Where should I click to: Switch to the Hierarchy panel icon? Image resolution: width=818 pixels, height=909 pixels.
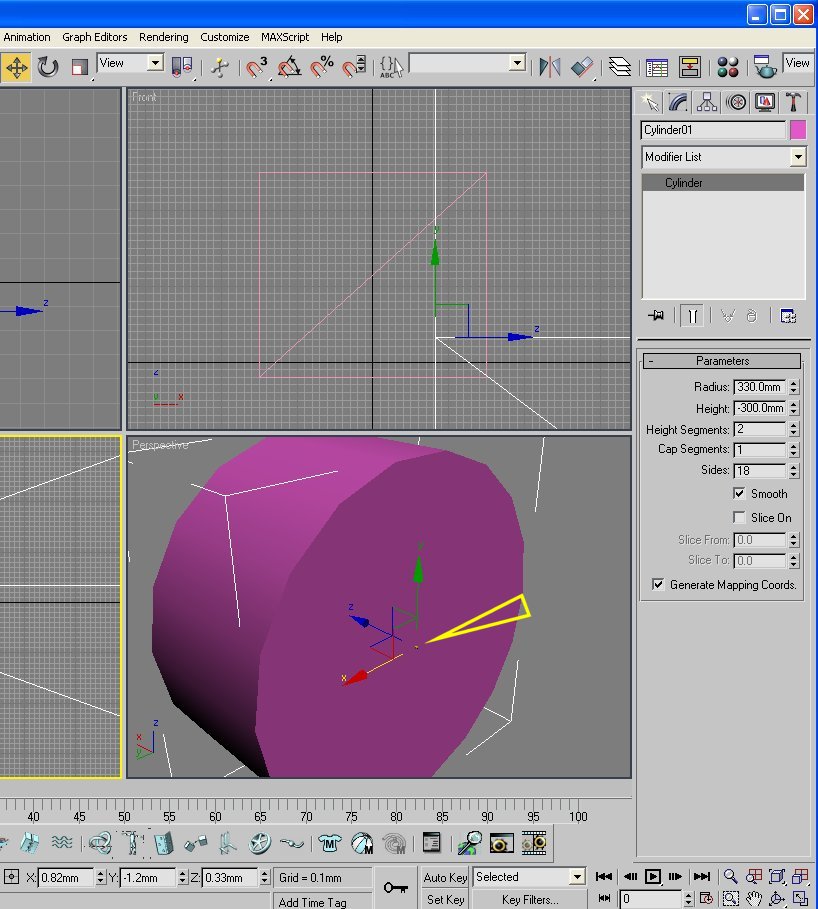pos(707,102)
